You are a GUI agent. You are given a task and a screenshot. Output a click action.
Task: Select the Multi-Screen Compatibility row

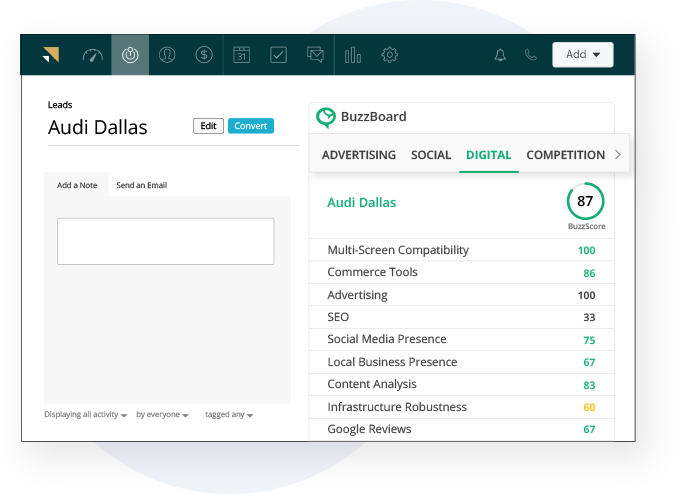[461, 250]
